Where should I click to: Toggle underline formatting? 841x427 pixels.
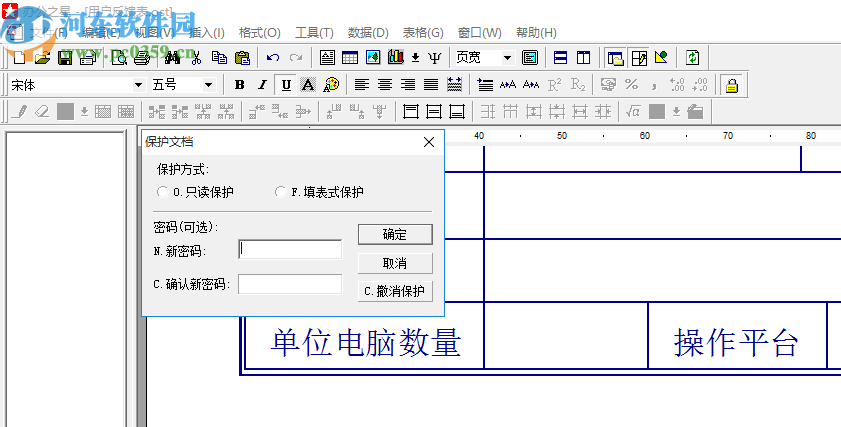[286, 85]
